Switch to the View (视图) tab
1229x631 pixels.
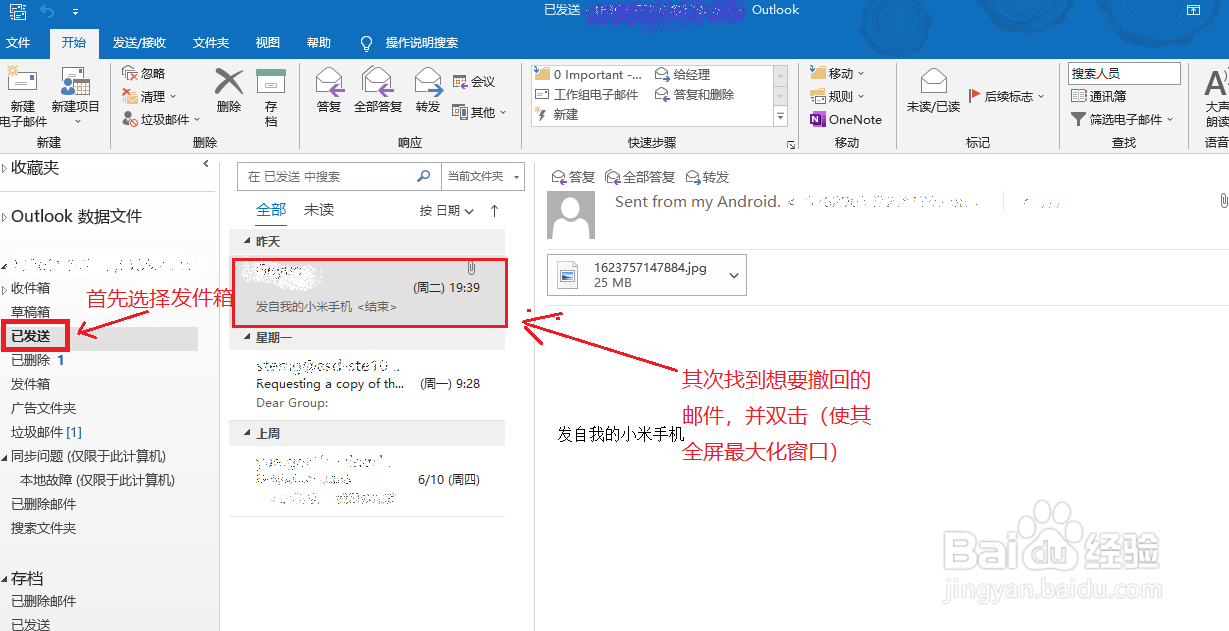coord(268,43)
